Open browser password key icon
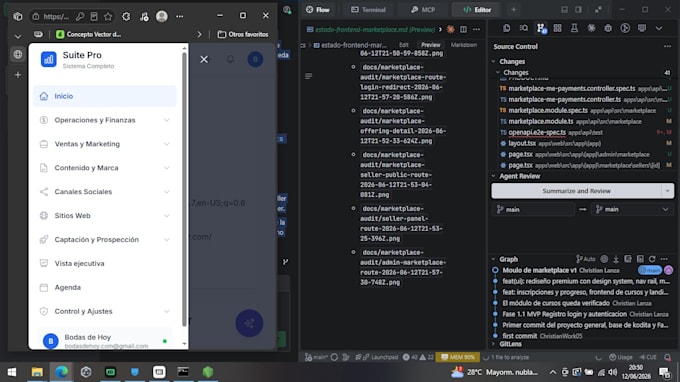 tap(80, 16)
